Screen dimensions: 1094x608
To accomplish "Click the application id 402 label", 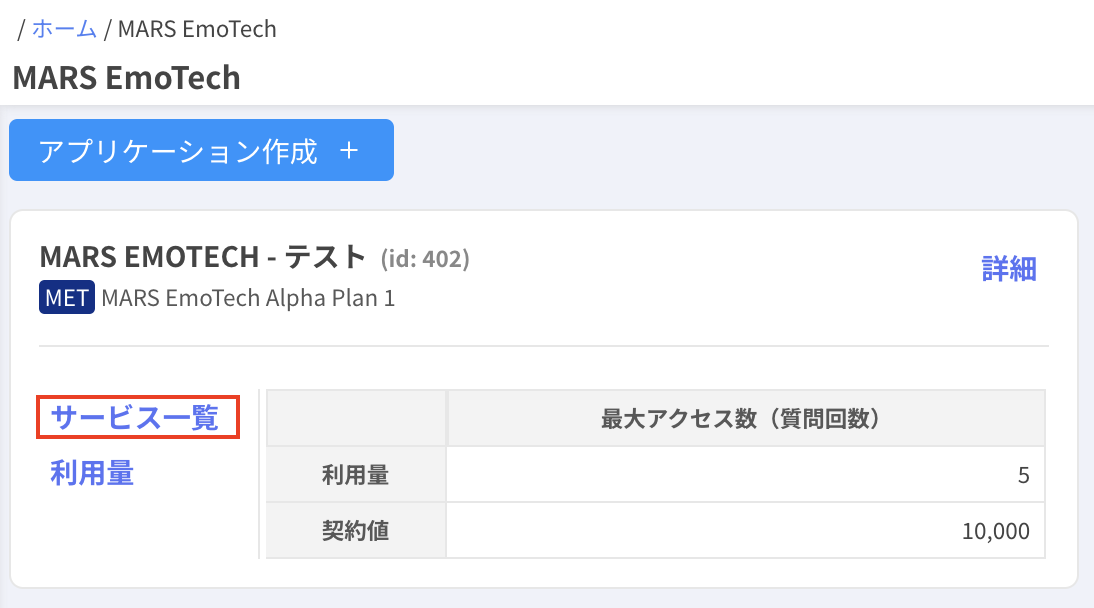I will (x=425, y=259).
